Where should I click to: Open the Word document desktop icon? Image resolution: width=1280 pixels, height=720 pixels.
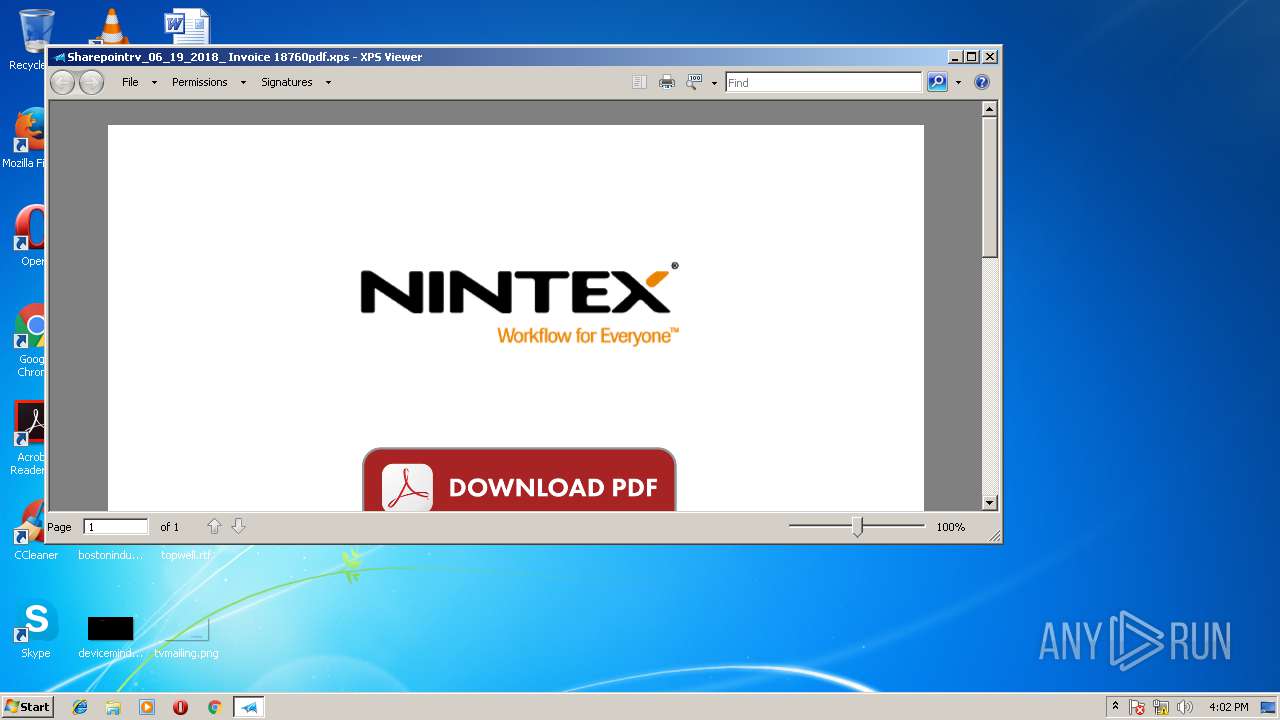point(187,27)
